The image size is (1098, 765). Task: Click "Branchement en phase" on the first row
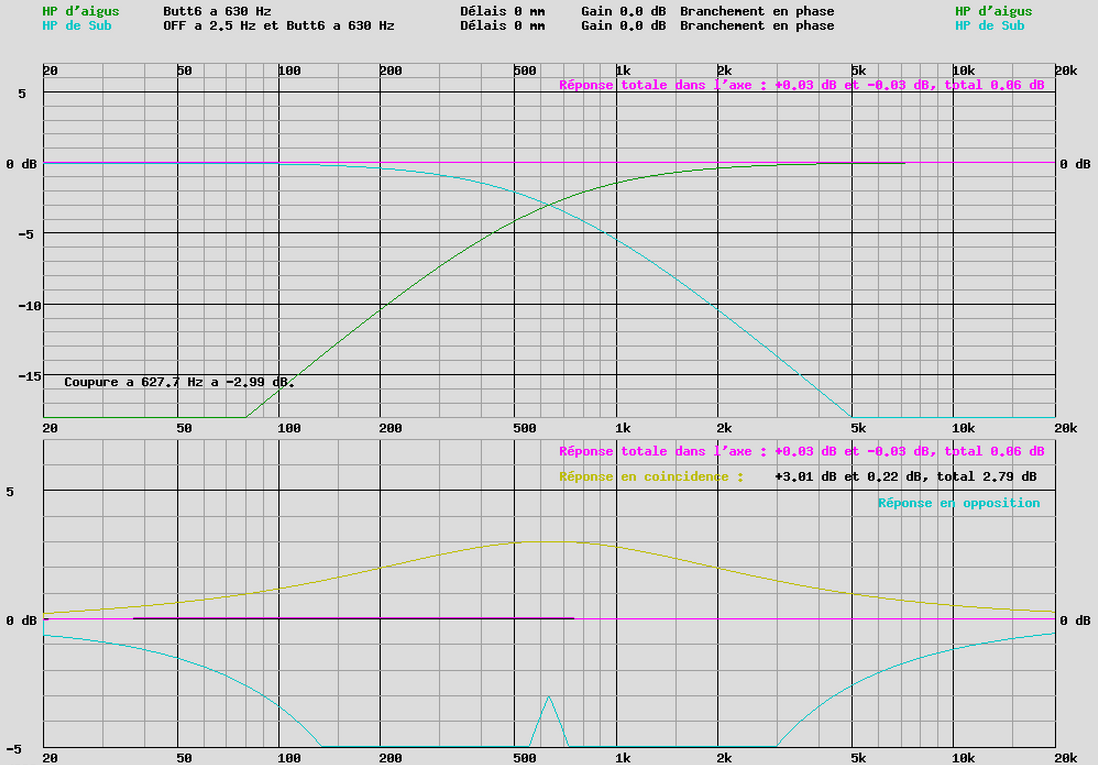pos(757,11)
